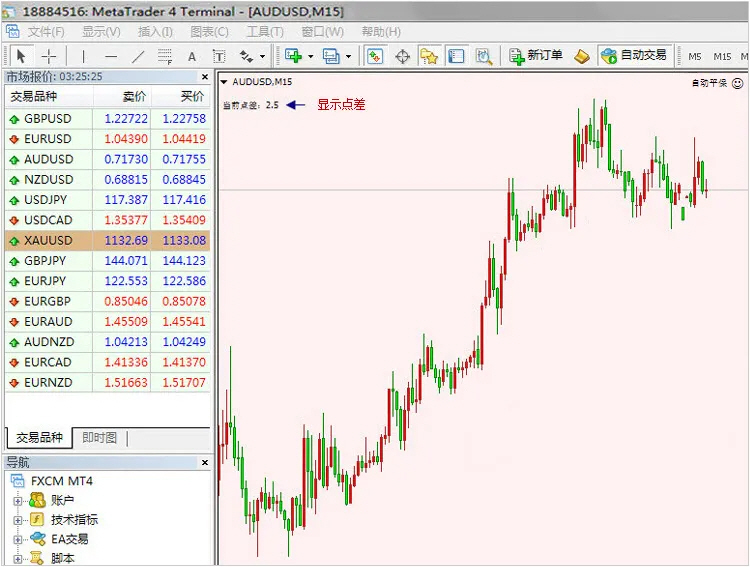This screenshot has width=750, height=567.
Task: Switch to the 即时图 tab
Action: coord(100,438)
